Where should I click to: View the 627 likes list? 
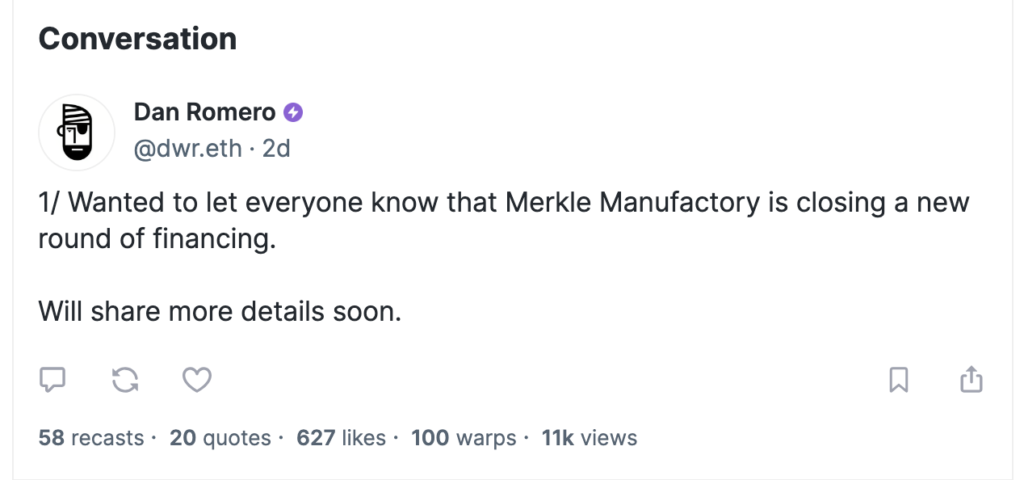click(341, 438)
